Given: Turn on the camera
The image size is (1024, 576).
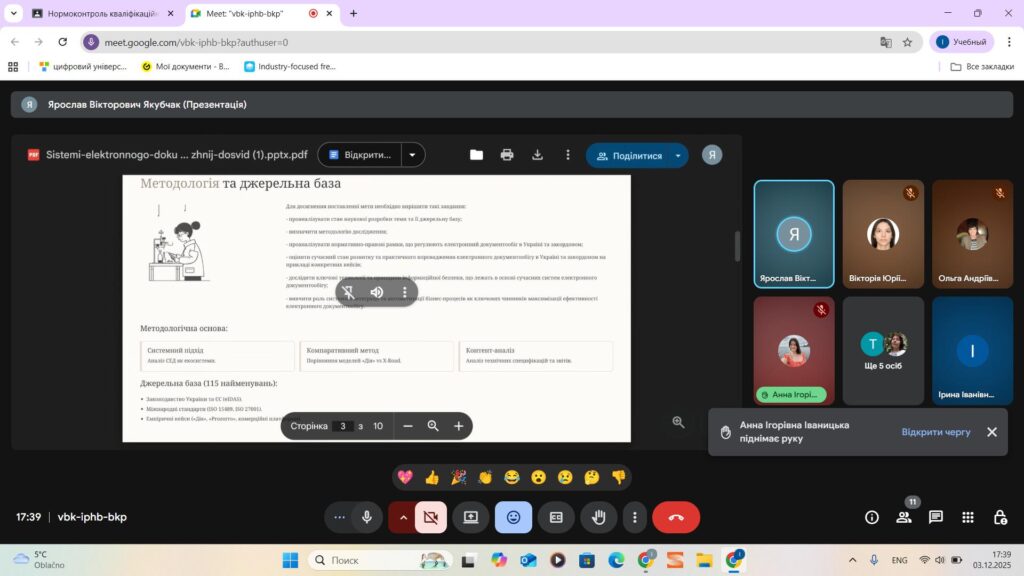Looking at the screenshot, I should (431, 517).
